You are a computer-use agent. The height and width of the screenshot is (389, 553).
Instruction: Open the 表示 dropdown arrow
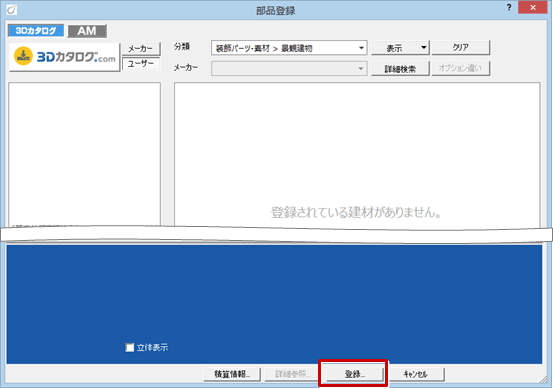424,48
